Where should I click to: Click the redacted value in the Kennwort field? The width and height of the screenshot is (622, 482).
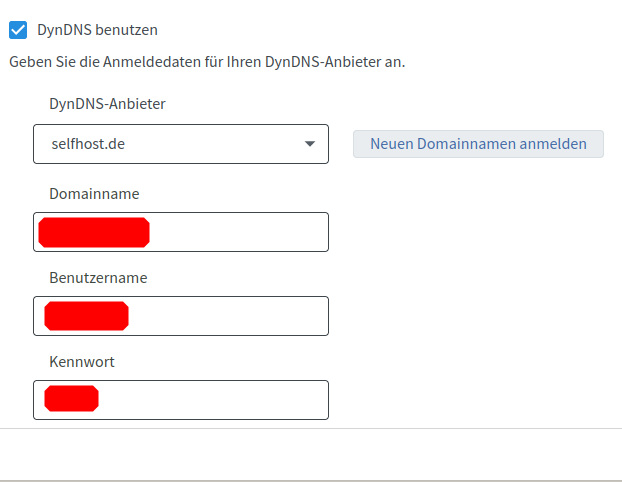(71, 399)
